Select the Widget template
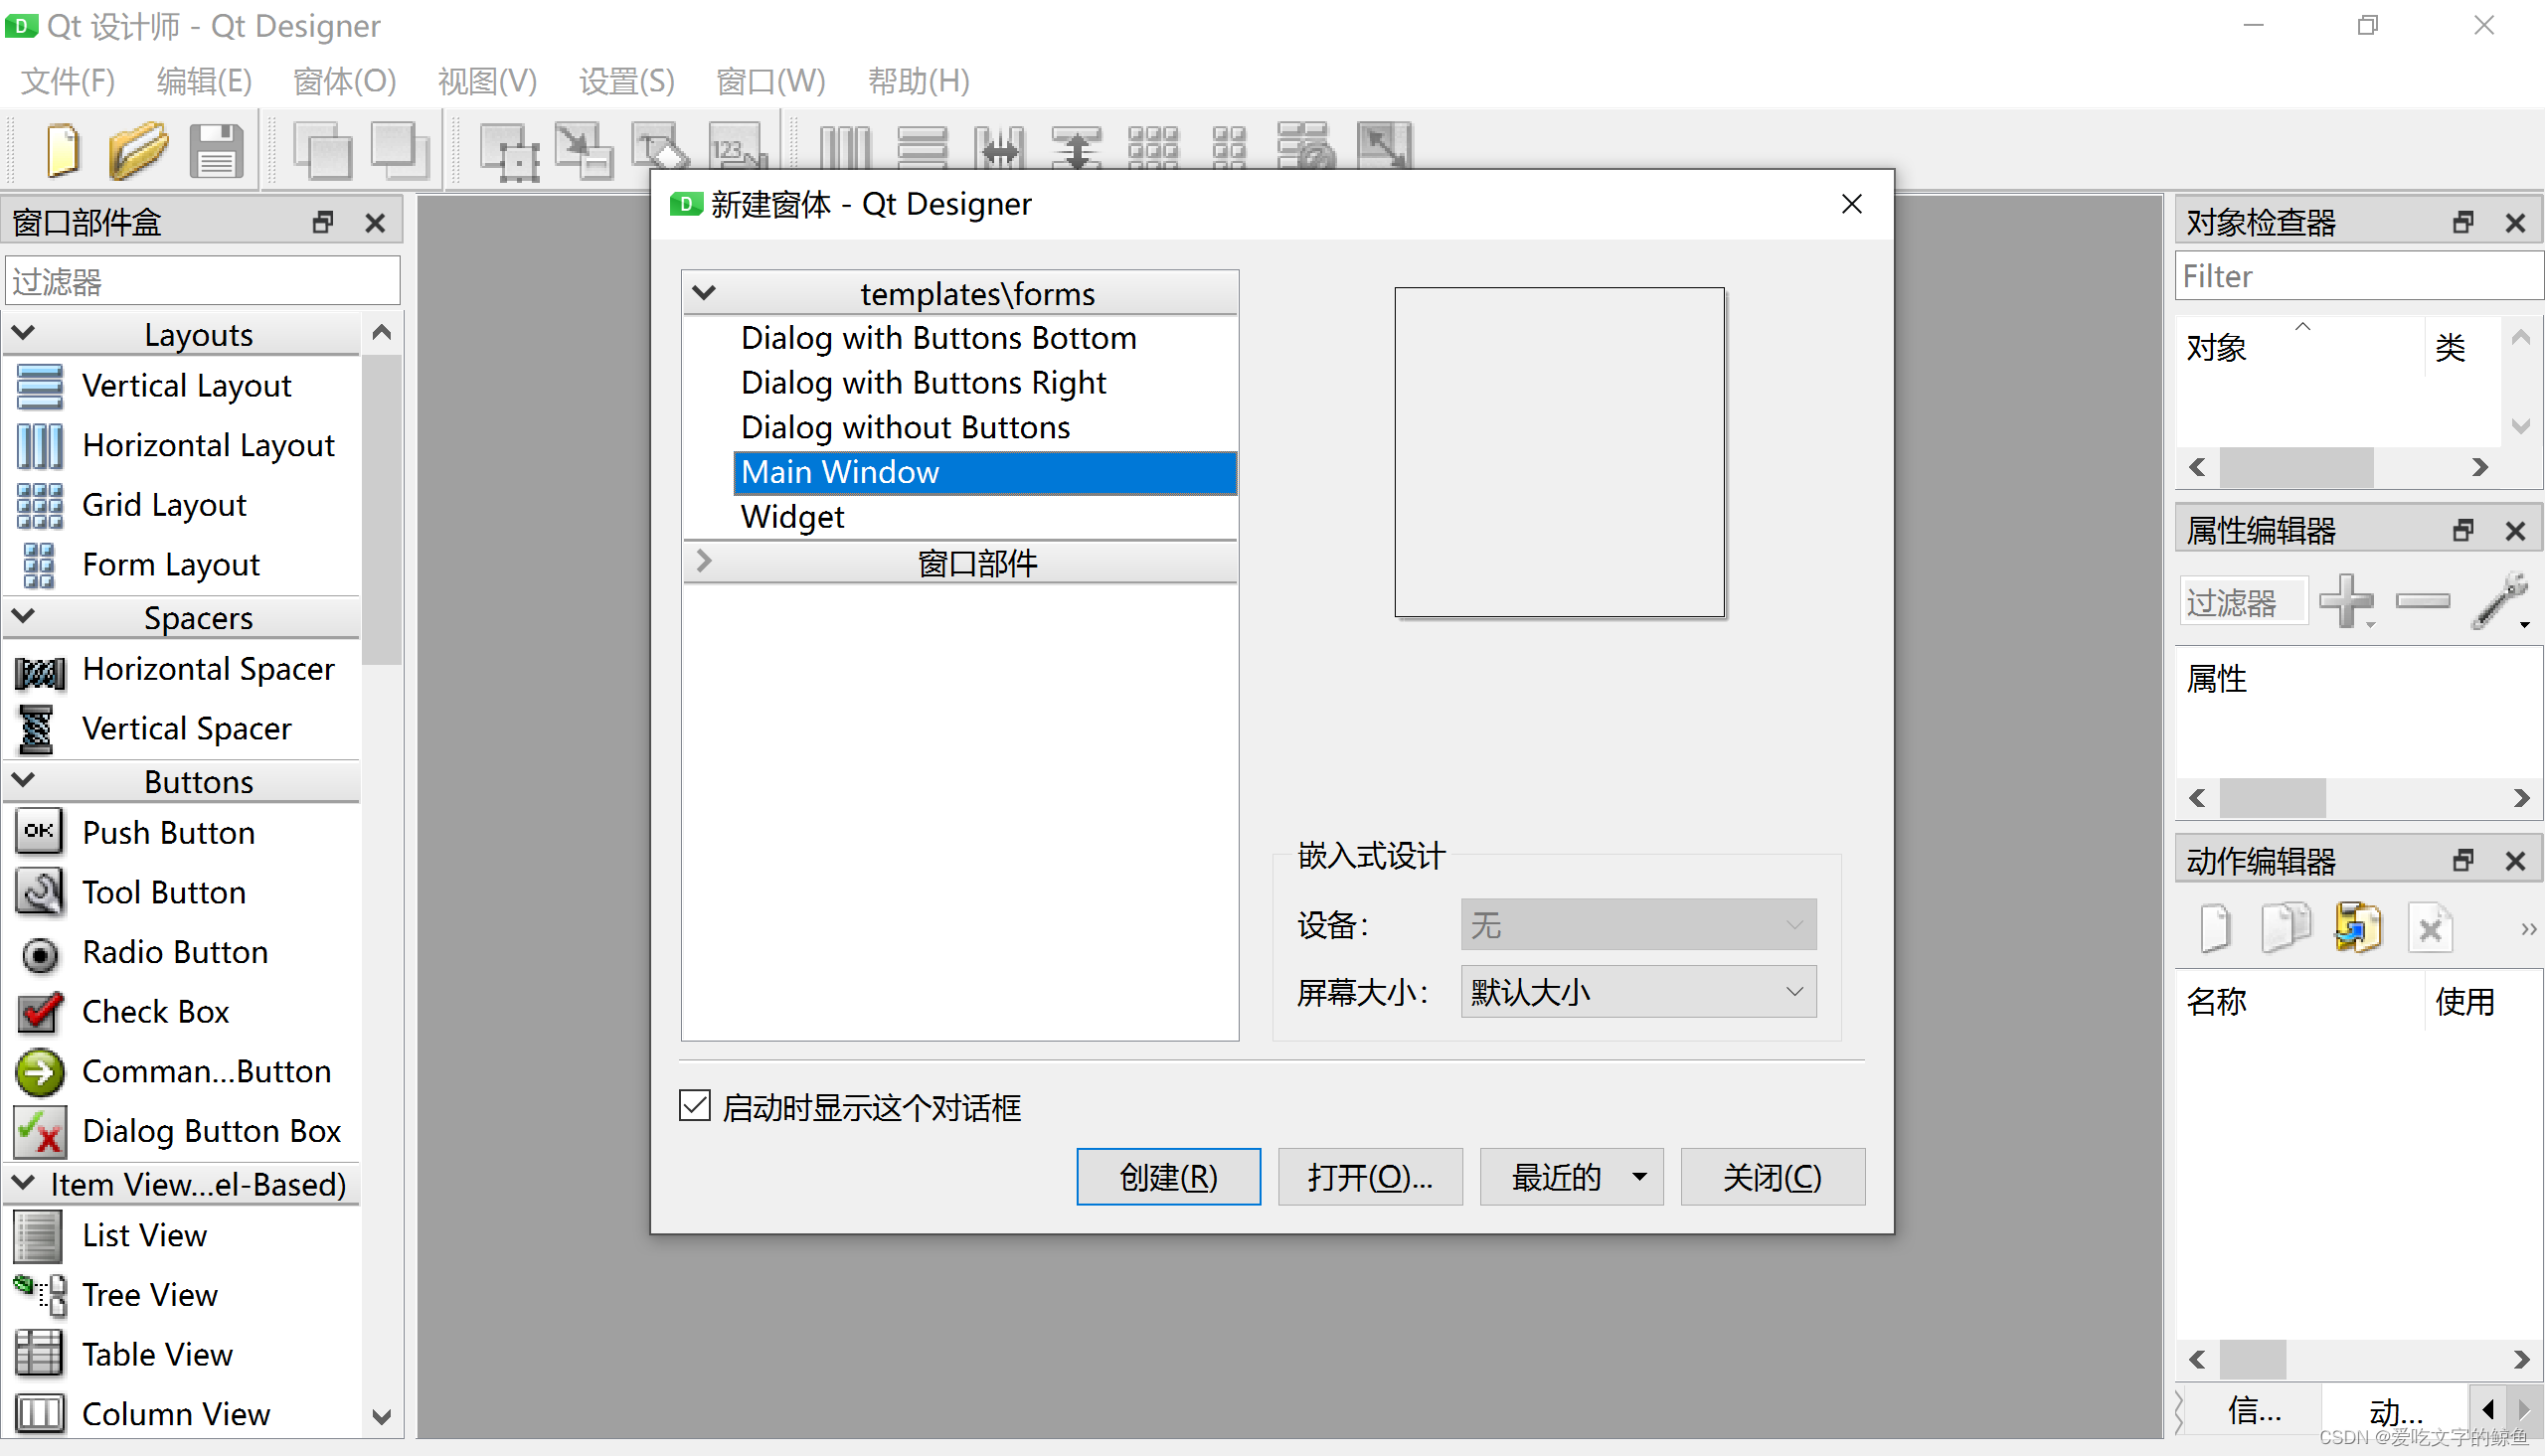Viewport: 2545px width, 1456px height. tap(792, 517)
